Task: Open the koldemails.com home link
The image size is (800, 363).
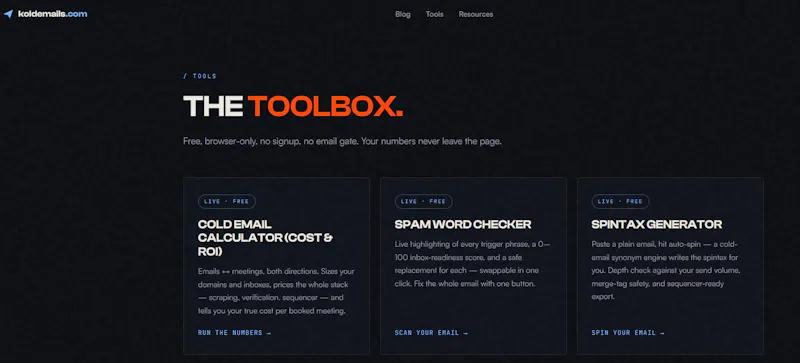Action: point(53,14)
